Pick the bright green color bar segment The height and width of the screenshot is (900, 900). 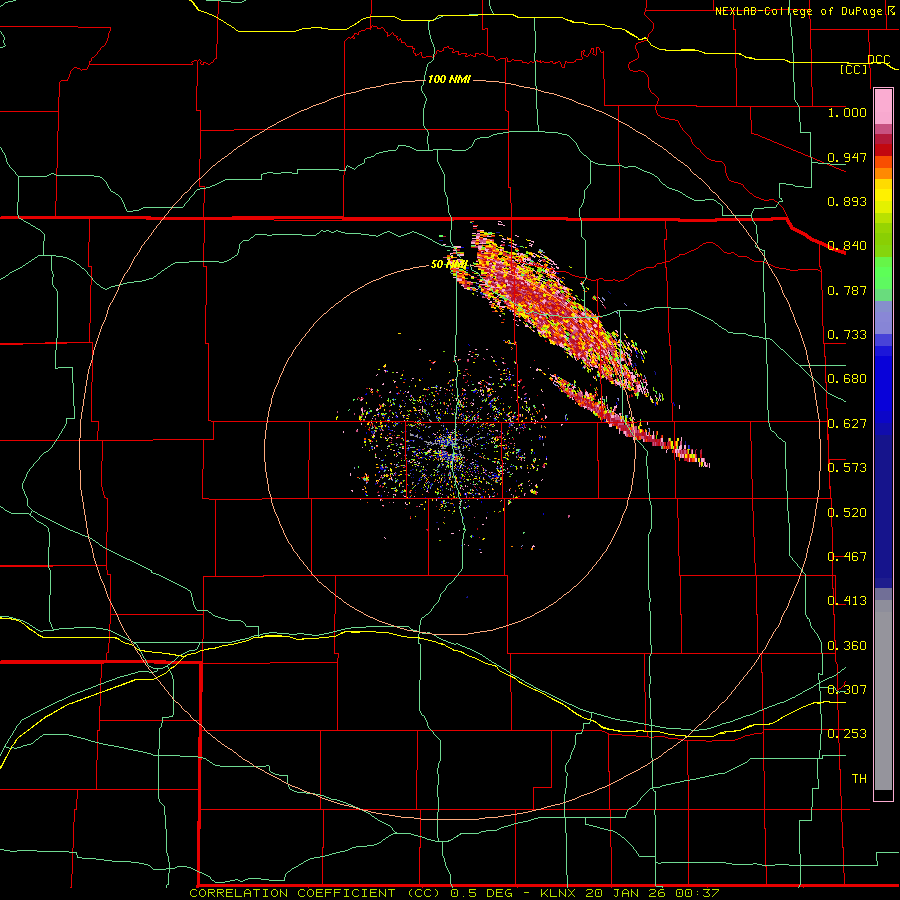pyautogui.click(x=883, y=274)
